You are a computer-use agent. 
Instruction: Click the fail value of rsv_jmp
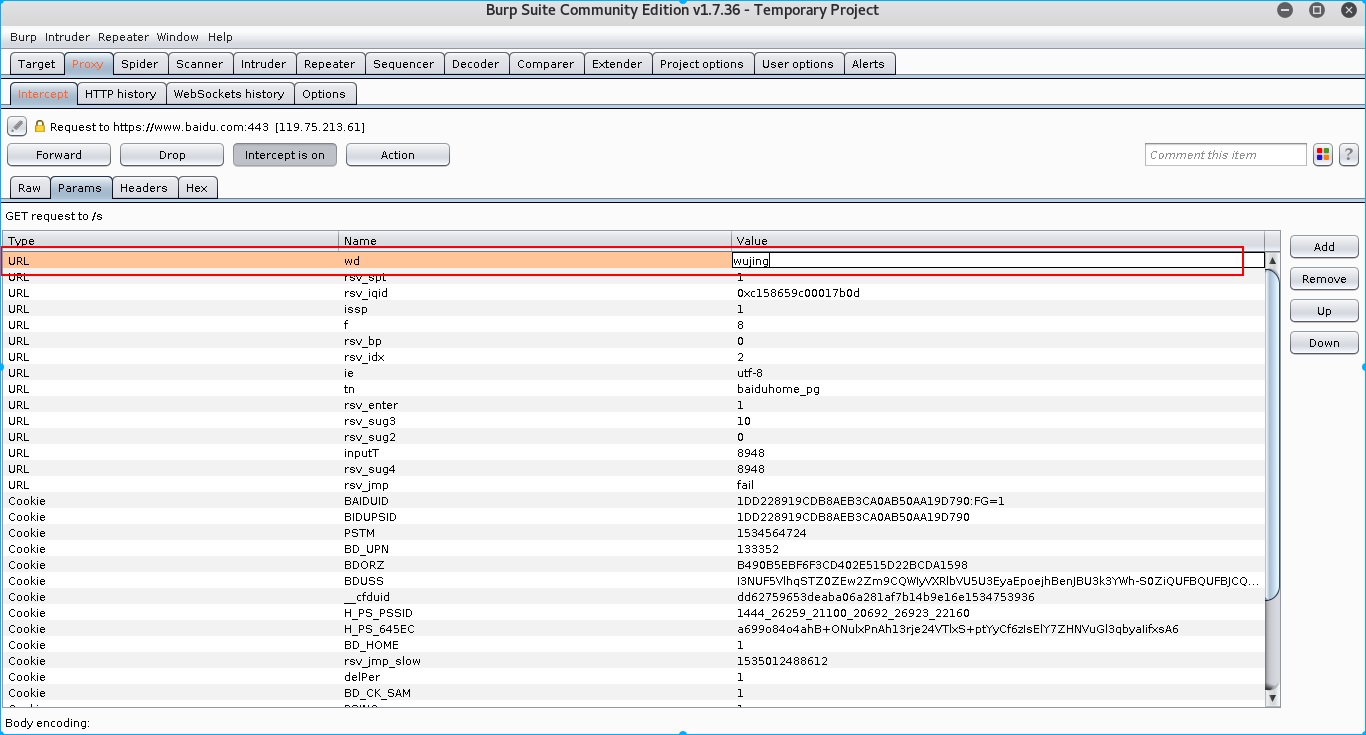pos(746,485)
